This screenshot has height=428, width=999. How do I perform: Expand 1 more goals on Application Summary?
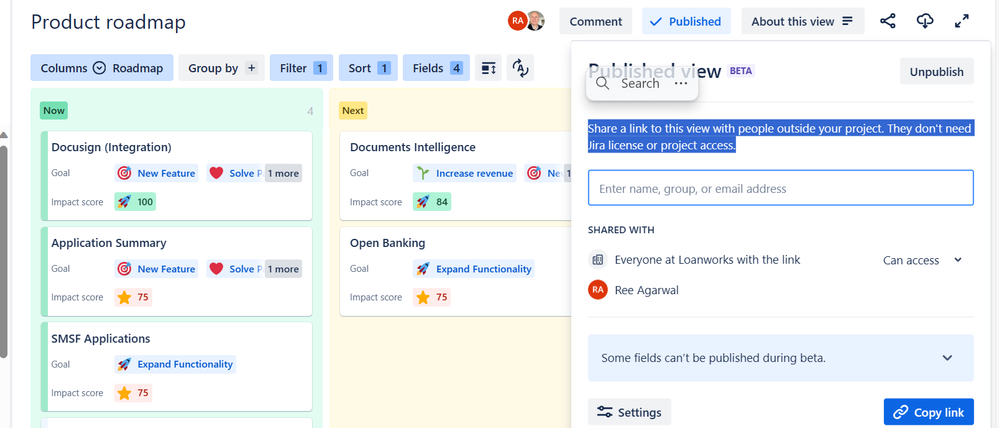pyautogui.click(x=283, y=269)
